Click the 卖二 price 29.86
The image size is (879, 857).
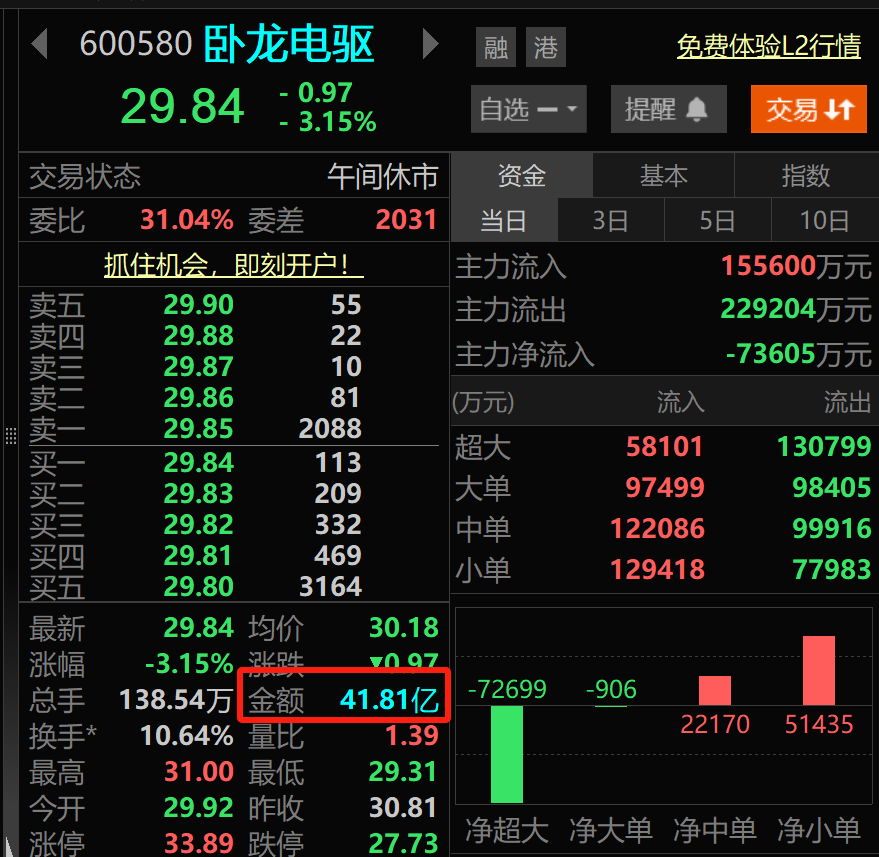tap(198, 398)
